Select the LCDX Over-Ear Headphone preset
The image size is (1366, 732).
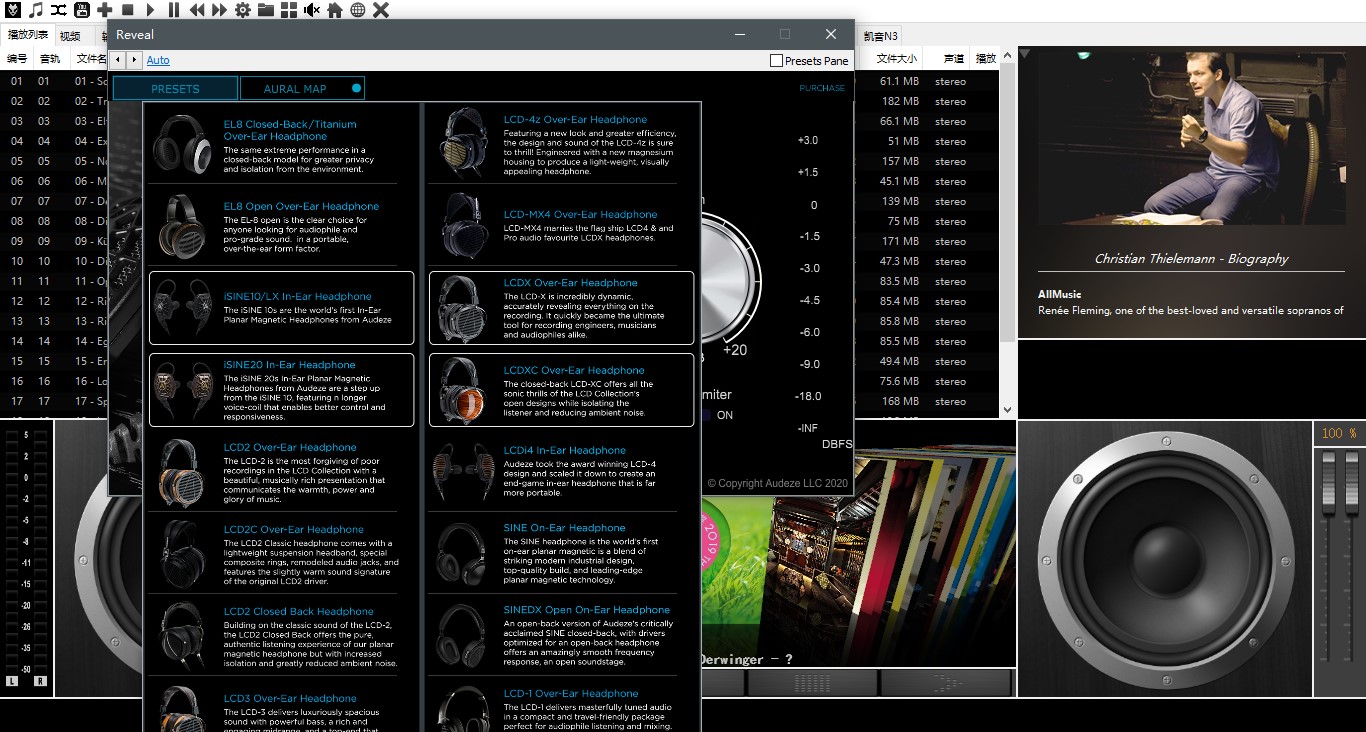click(x=561, y=308)
